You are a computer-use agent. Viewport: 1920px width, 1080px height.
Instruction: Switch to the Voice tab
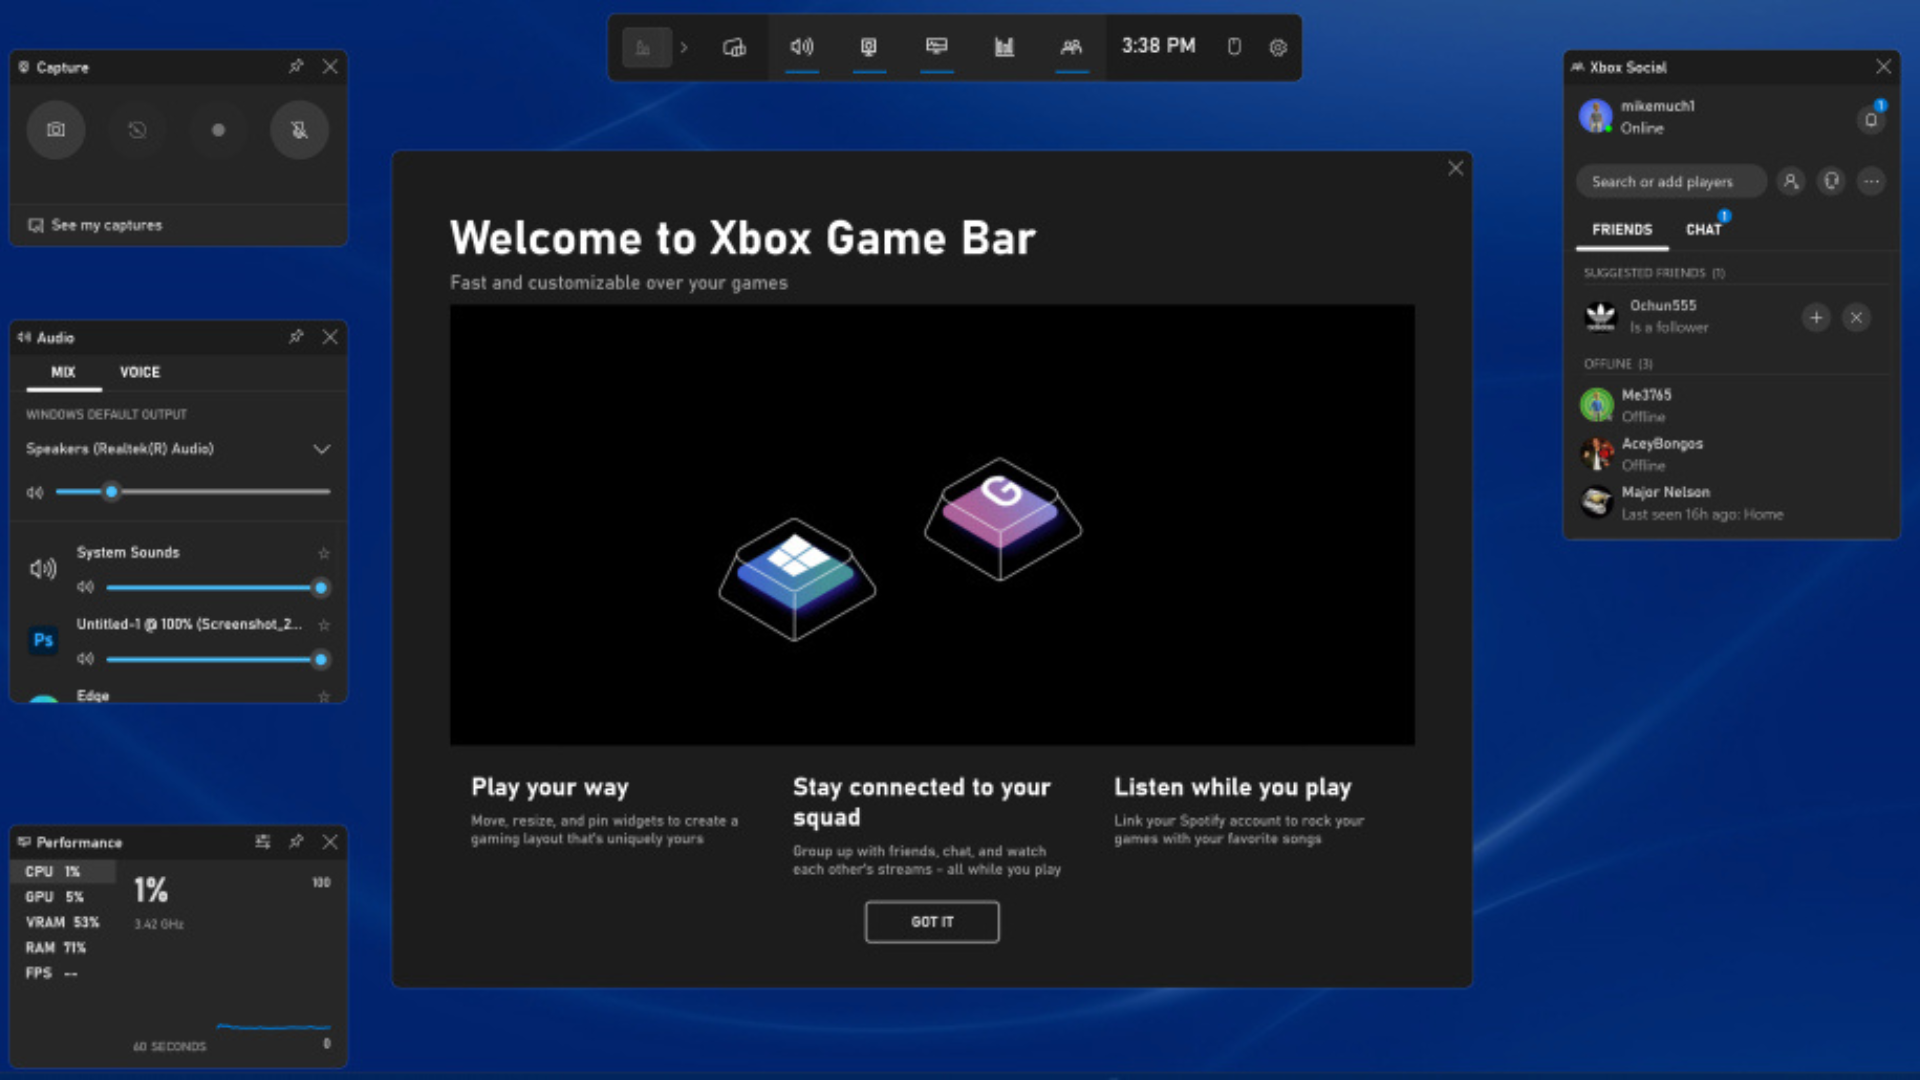point(140,372)
